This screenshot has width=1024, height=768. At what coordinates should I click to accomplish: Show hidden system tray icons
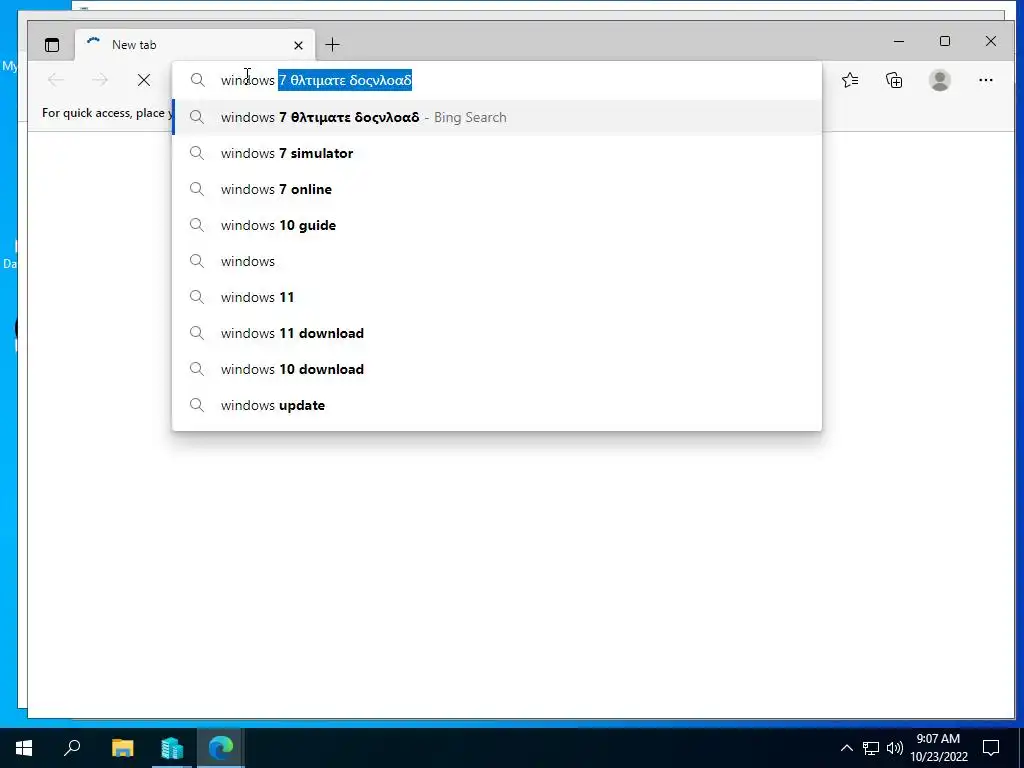[x=846, y=748]
